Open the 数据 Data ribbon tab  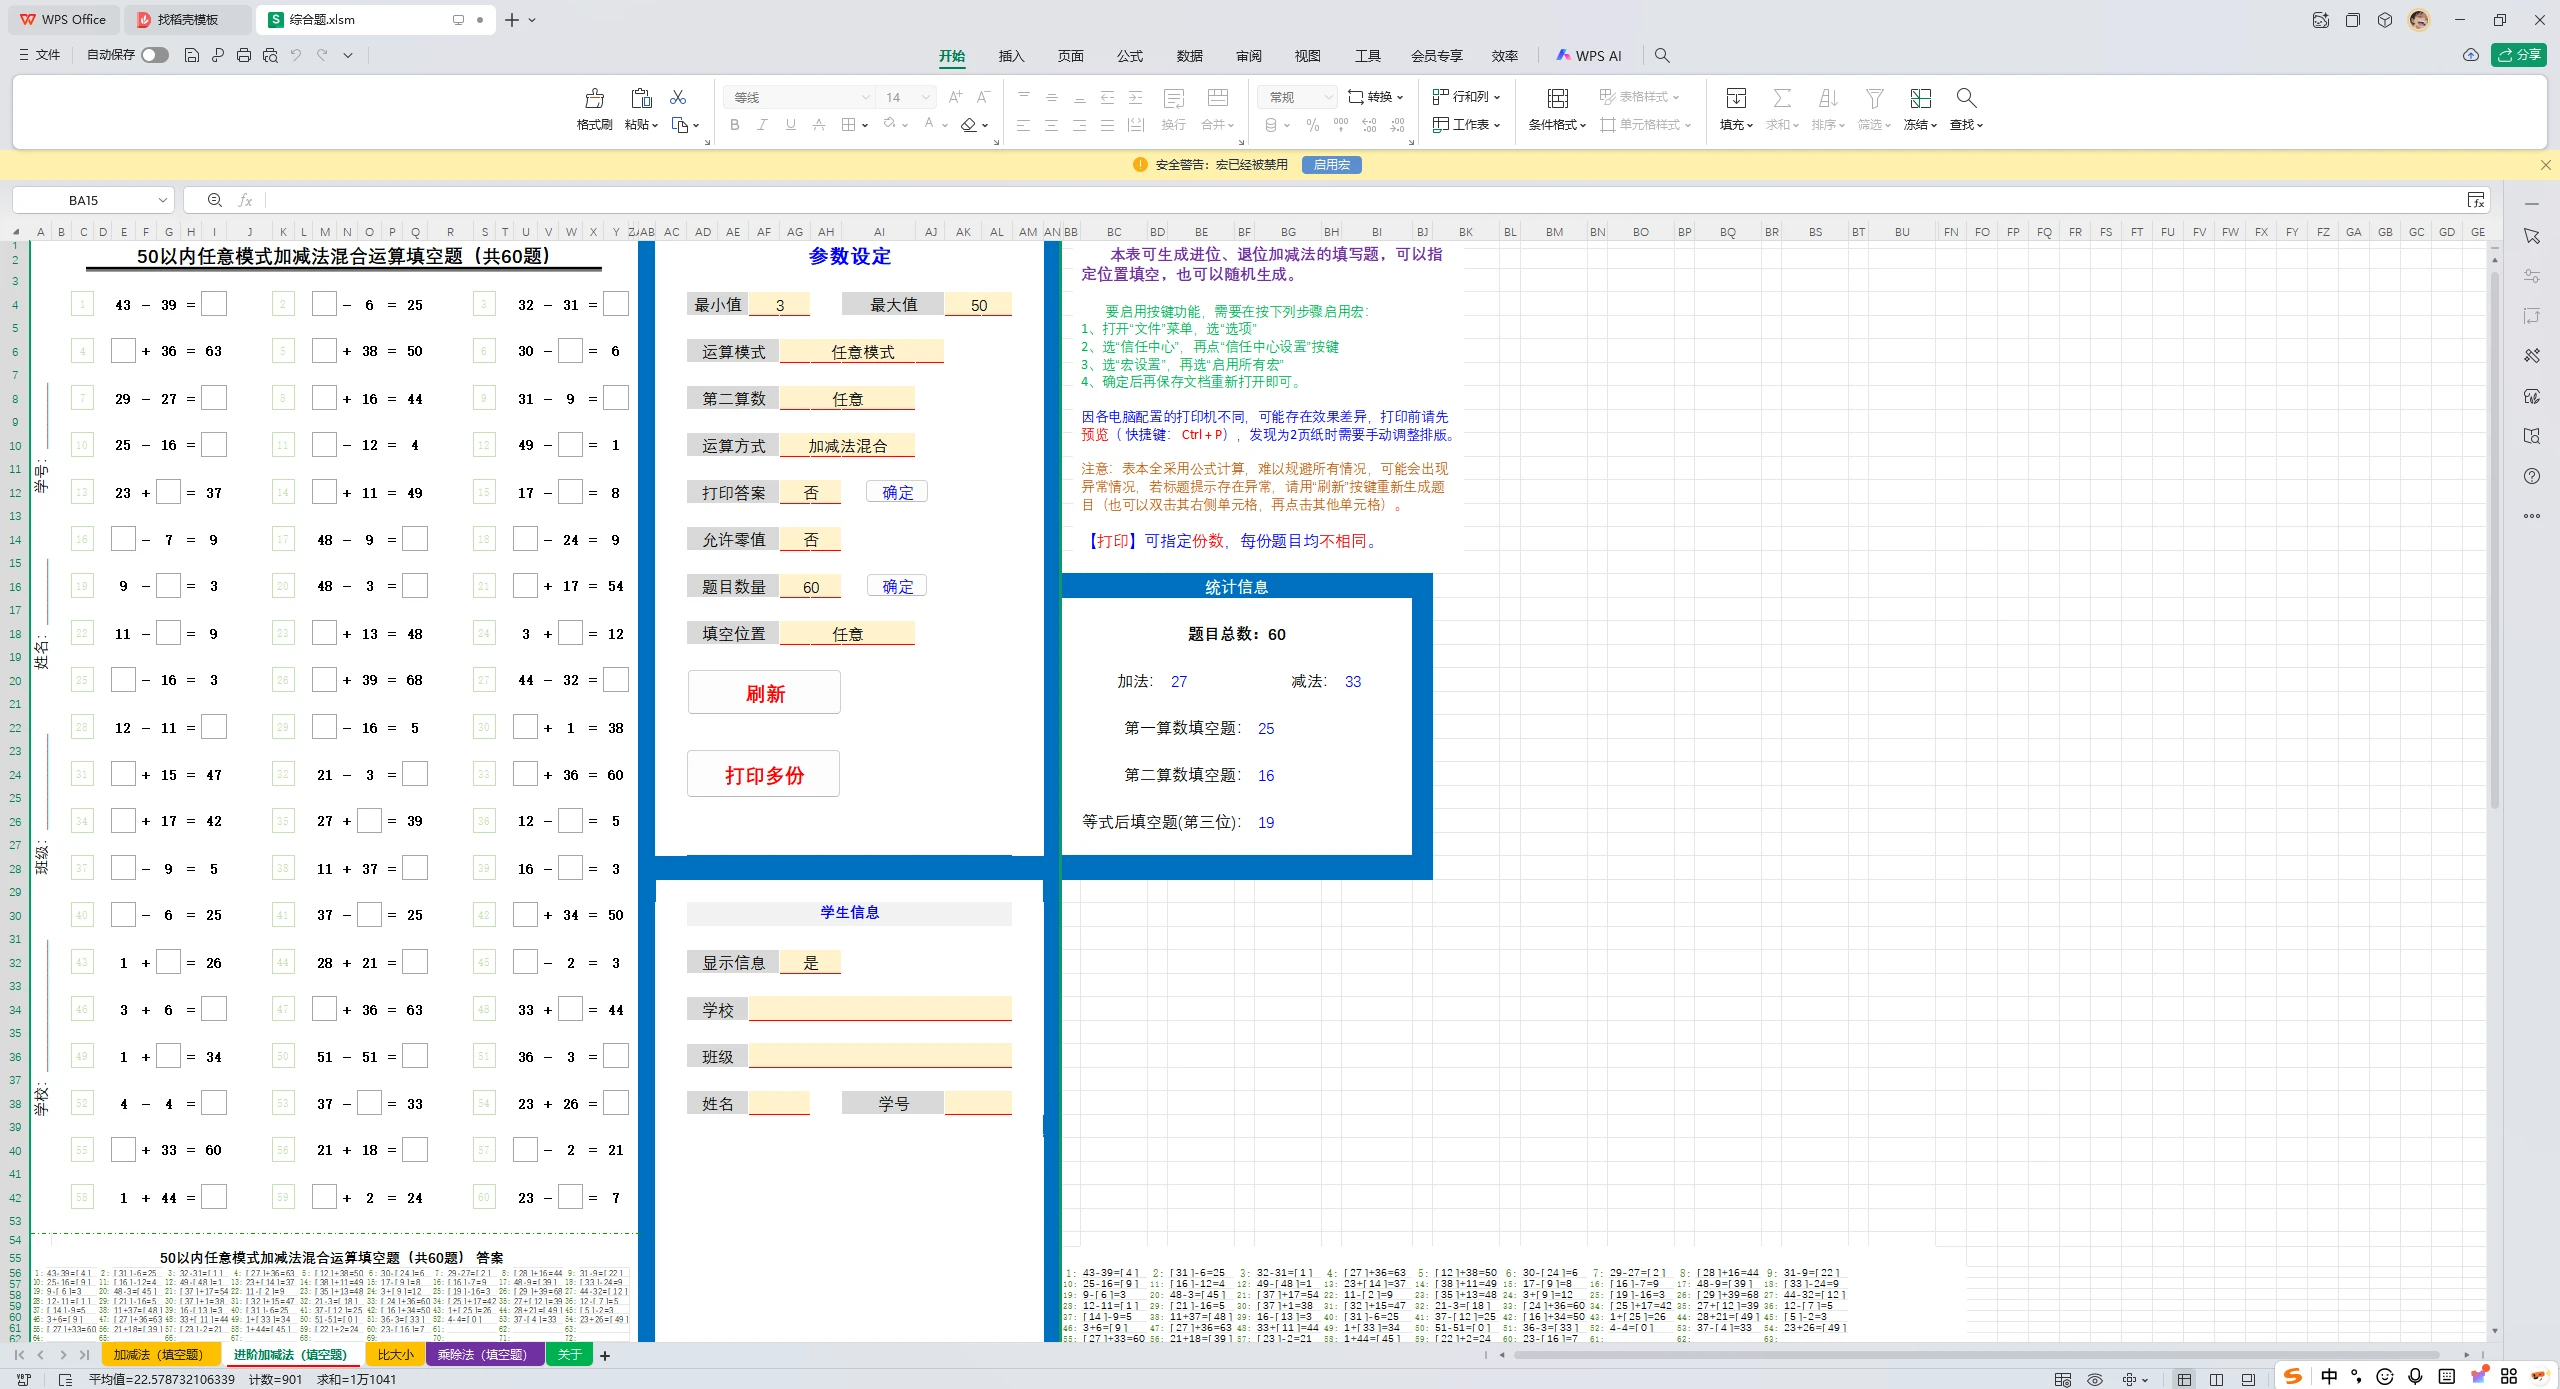(1189, 56)
